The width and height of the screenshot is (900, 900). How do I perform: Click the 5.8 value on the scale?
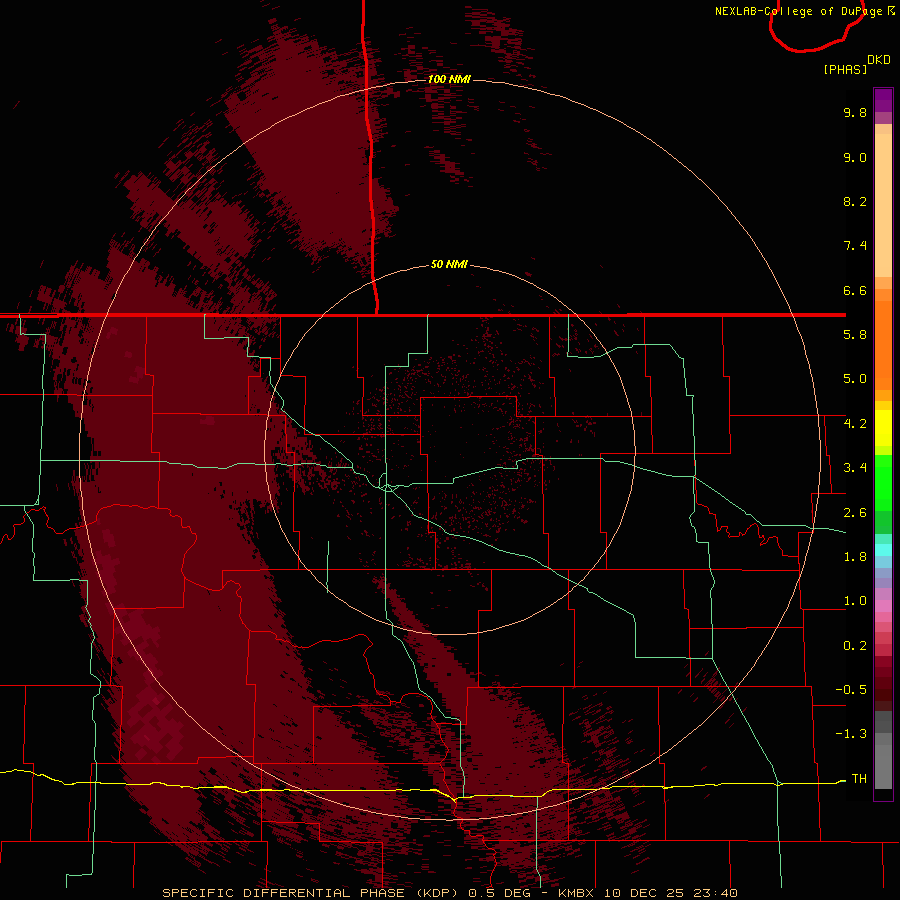pos(855,335)
